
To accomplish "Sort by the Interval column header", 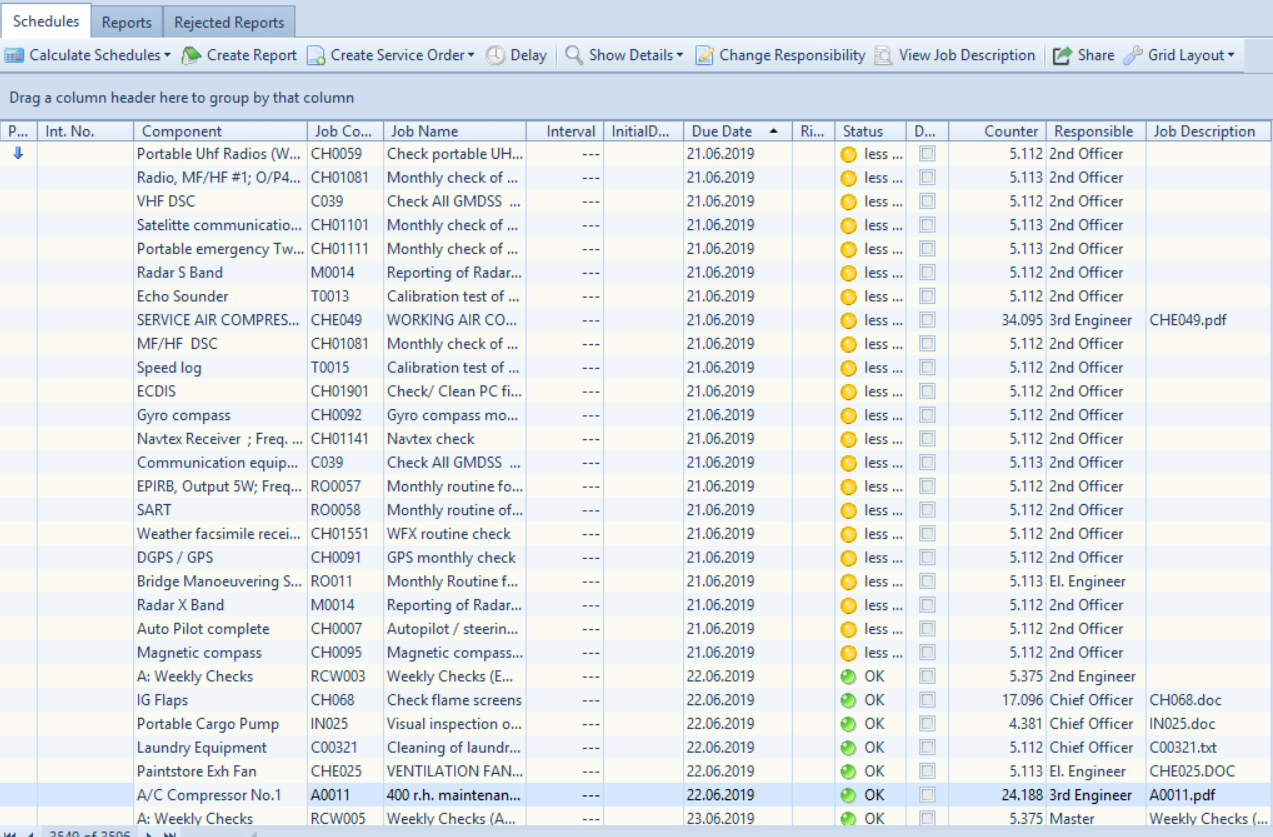I will (x=565, y=131).
